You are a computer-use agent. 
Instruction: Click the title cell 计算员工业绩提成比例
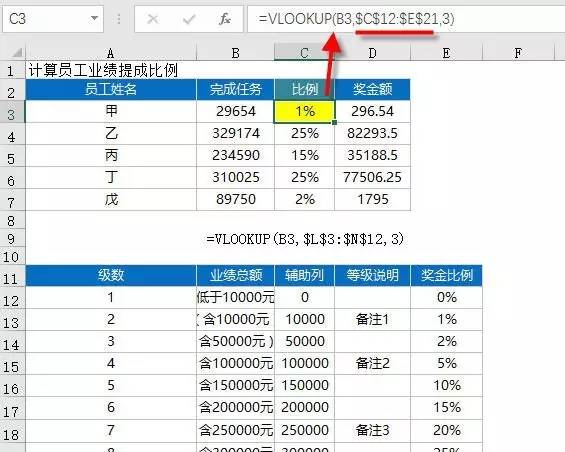[103, 70]
